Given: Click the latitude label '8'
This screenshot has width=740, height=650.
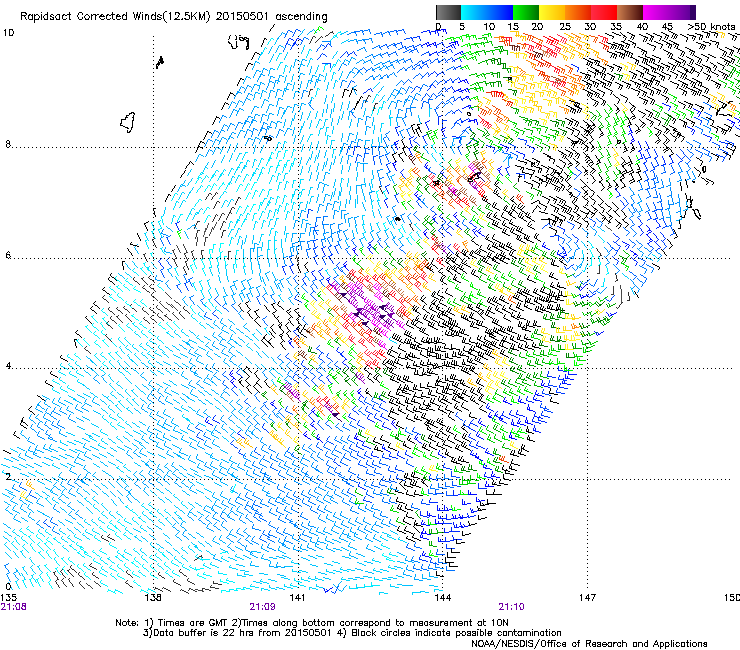Looking at the screenshot, I should [8, 144].
